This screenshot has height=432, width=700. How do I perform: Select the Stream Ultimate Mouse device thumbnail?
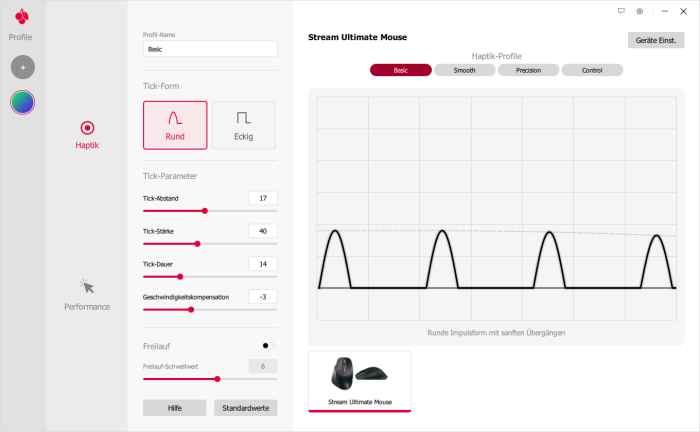point(359,380)
